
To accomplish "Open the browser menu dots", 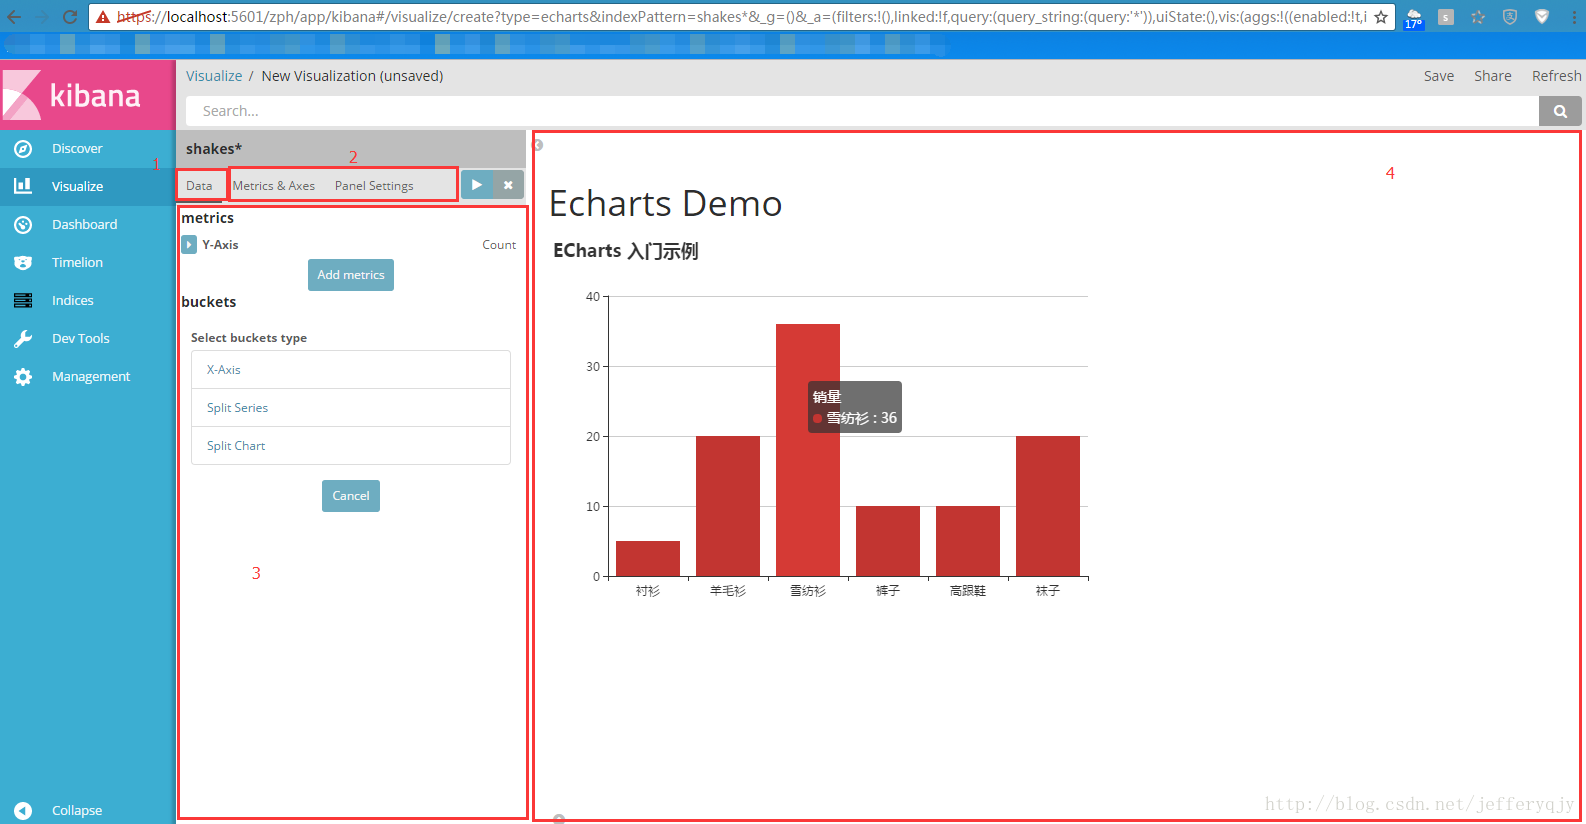I will pyautogui.click(x=1574, y=17).
